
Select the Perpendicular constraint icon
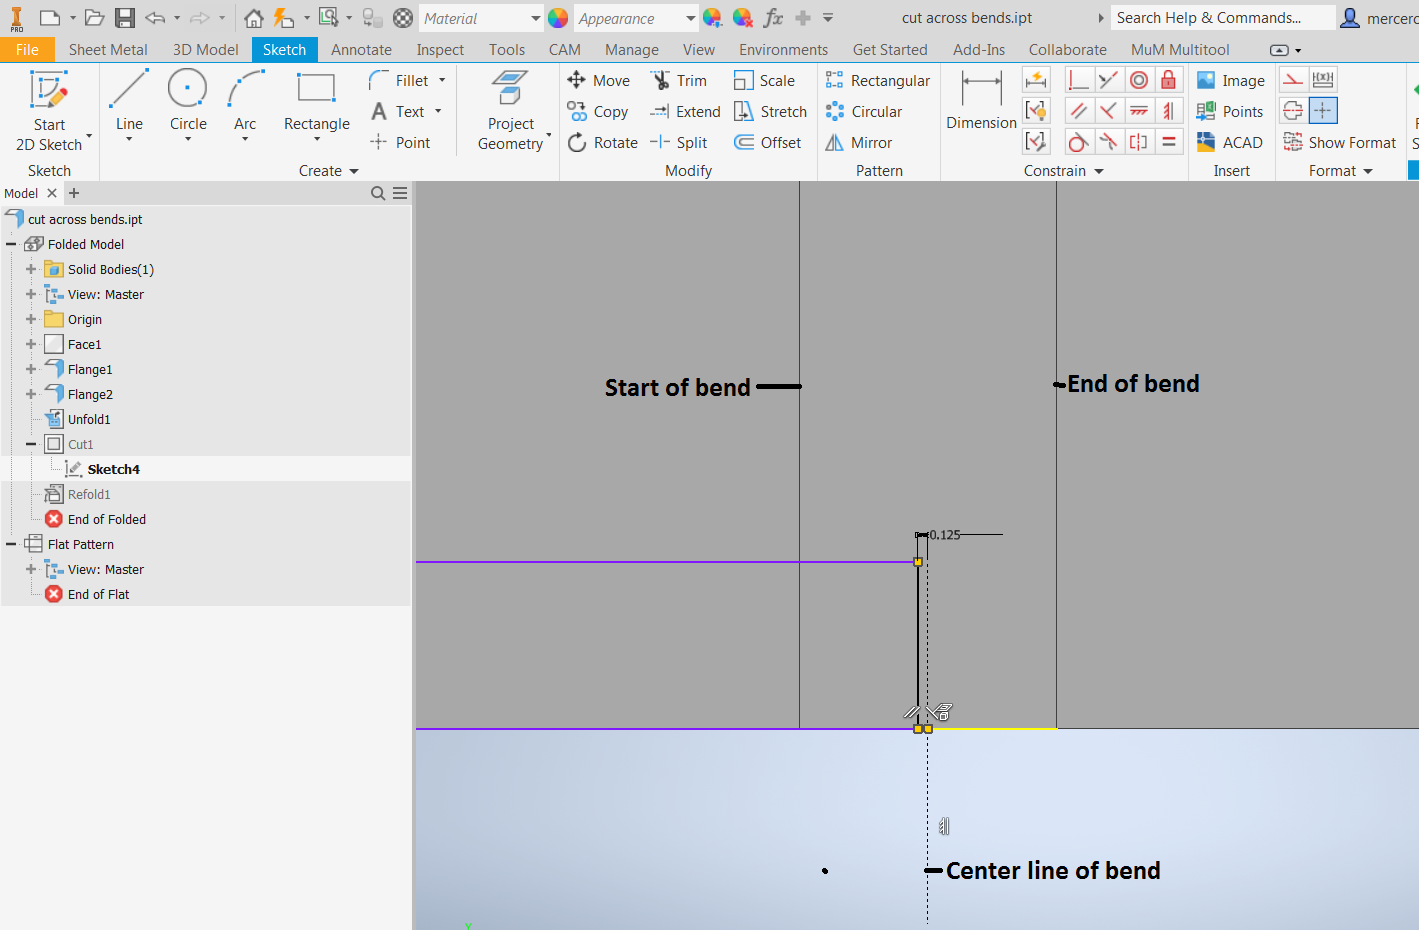[x=1078, y=79]
